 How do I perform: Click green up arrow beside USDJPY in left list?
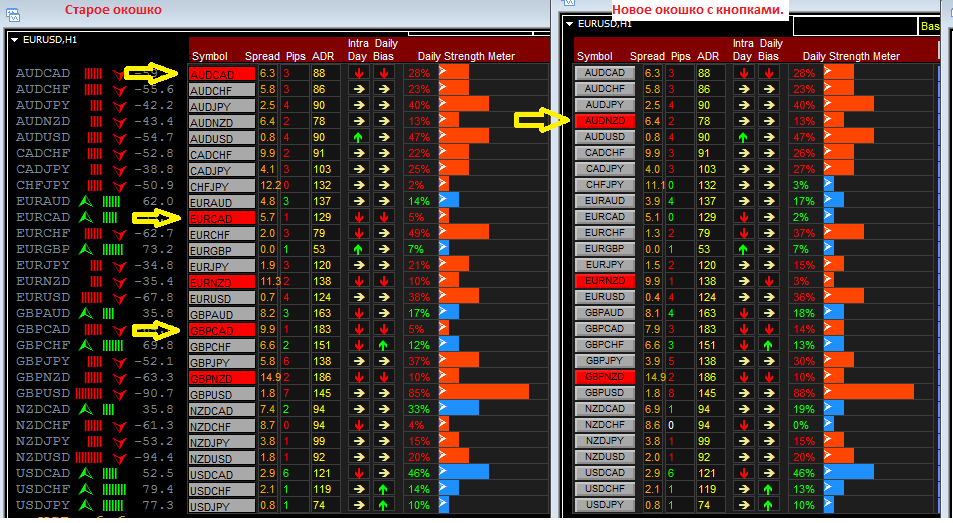pos(86,505)
